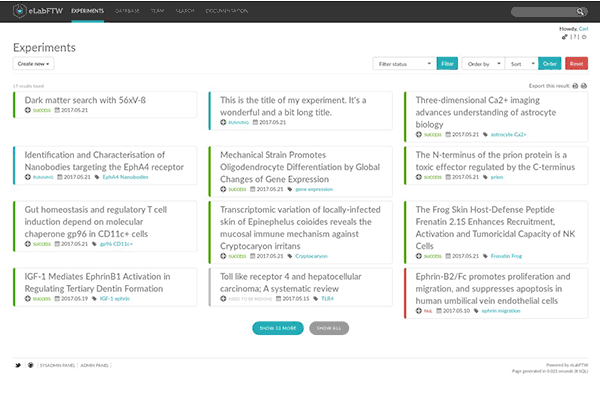Click the GitHub icon in the footer
The height and width of the screenshot is (400, 600).
pyautogui.click(x=28, y=366)
